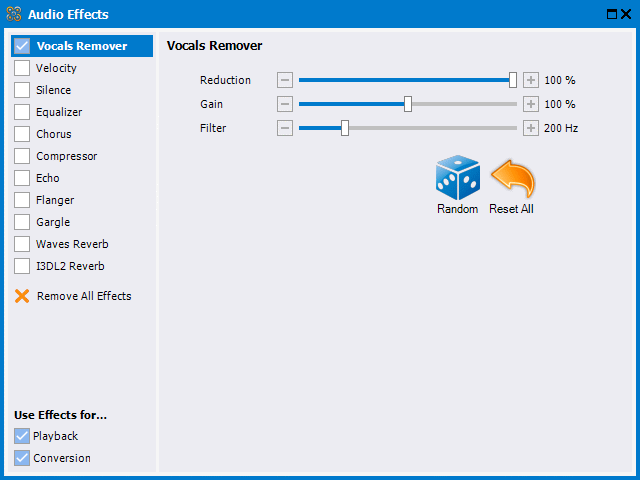This screenshot has width=640, height=480.
Task: Click the Gain slider handle
Action: (408, 104)
